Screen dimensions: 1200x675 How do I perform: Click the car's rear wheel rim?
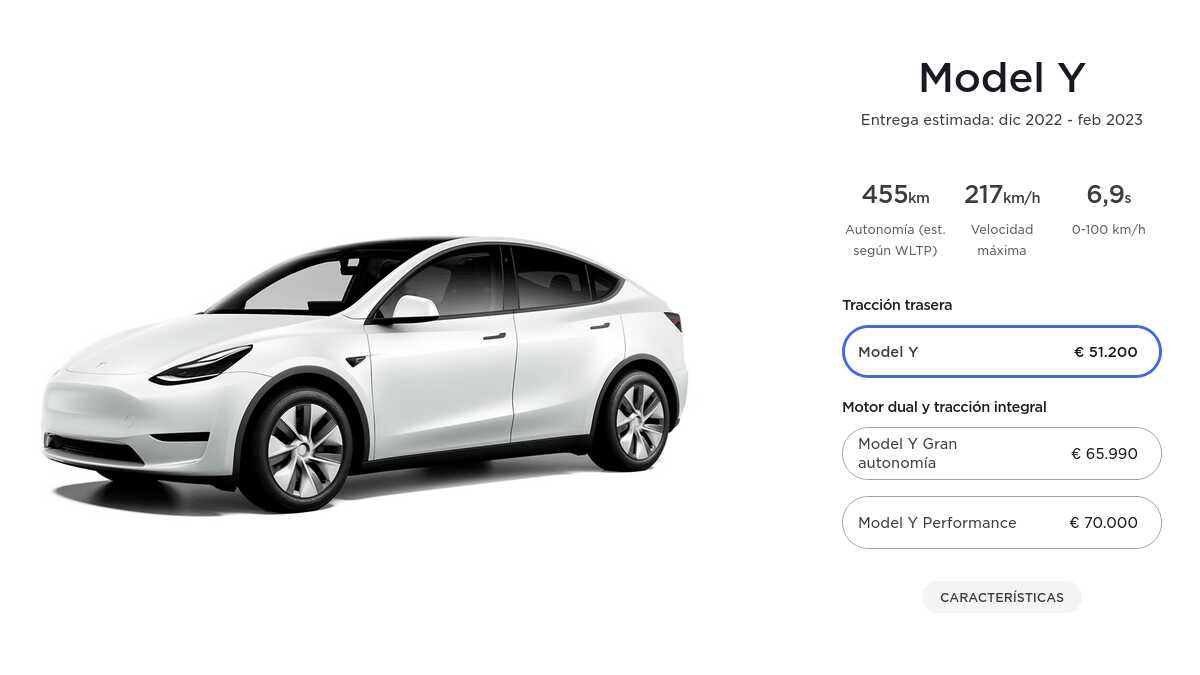638,419
